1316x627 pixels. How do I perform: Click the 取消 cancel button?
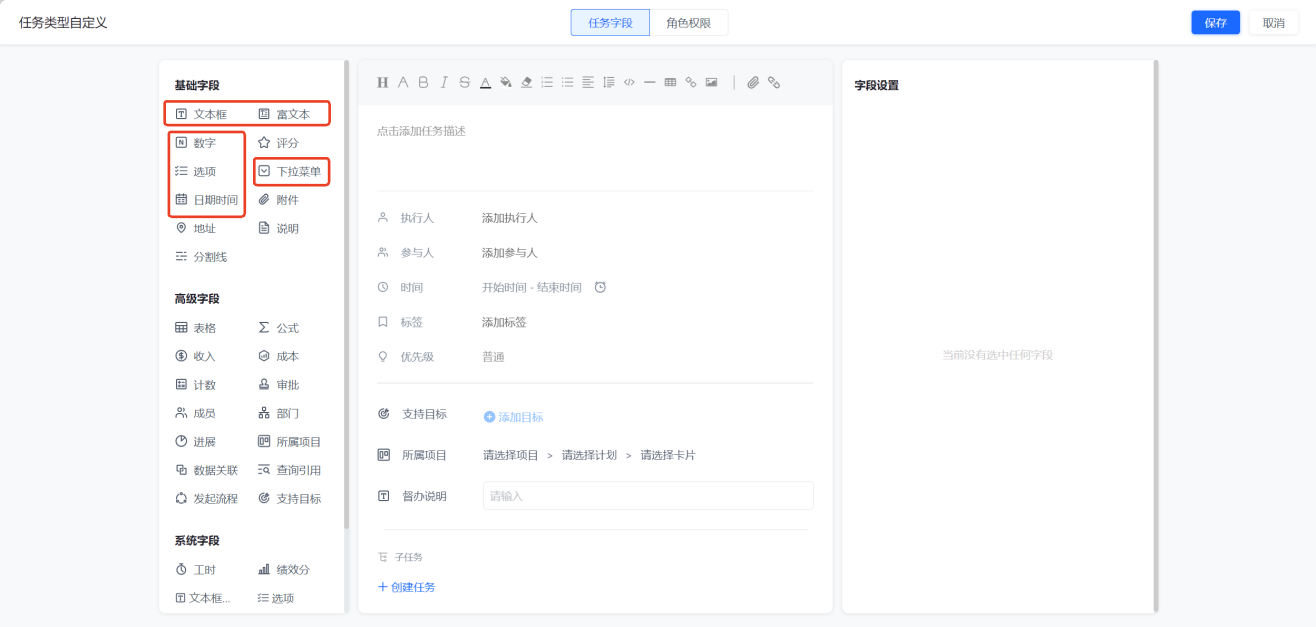[x=1273, y=23]
